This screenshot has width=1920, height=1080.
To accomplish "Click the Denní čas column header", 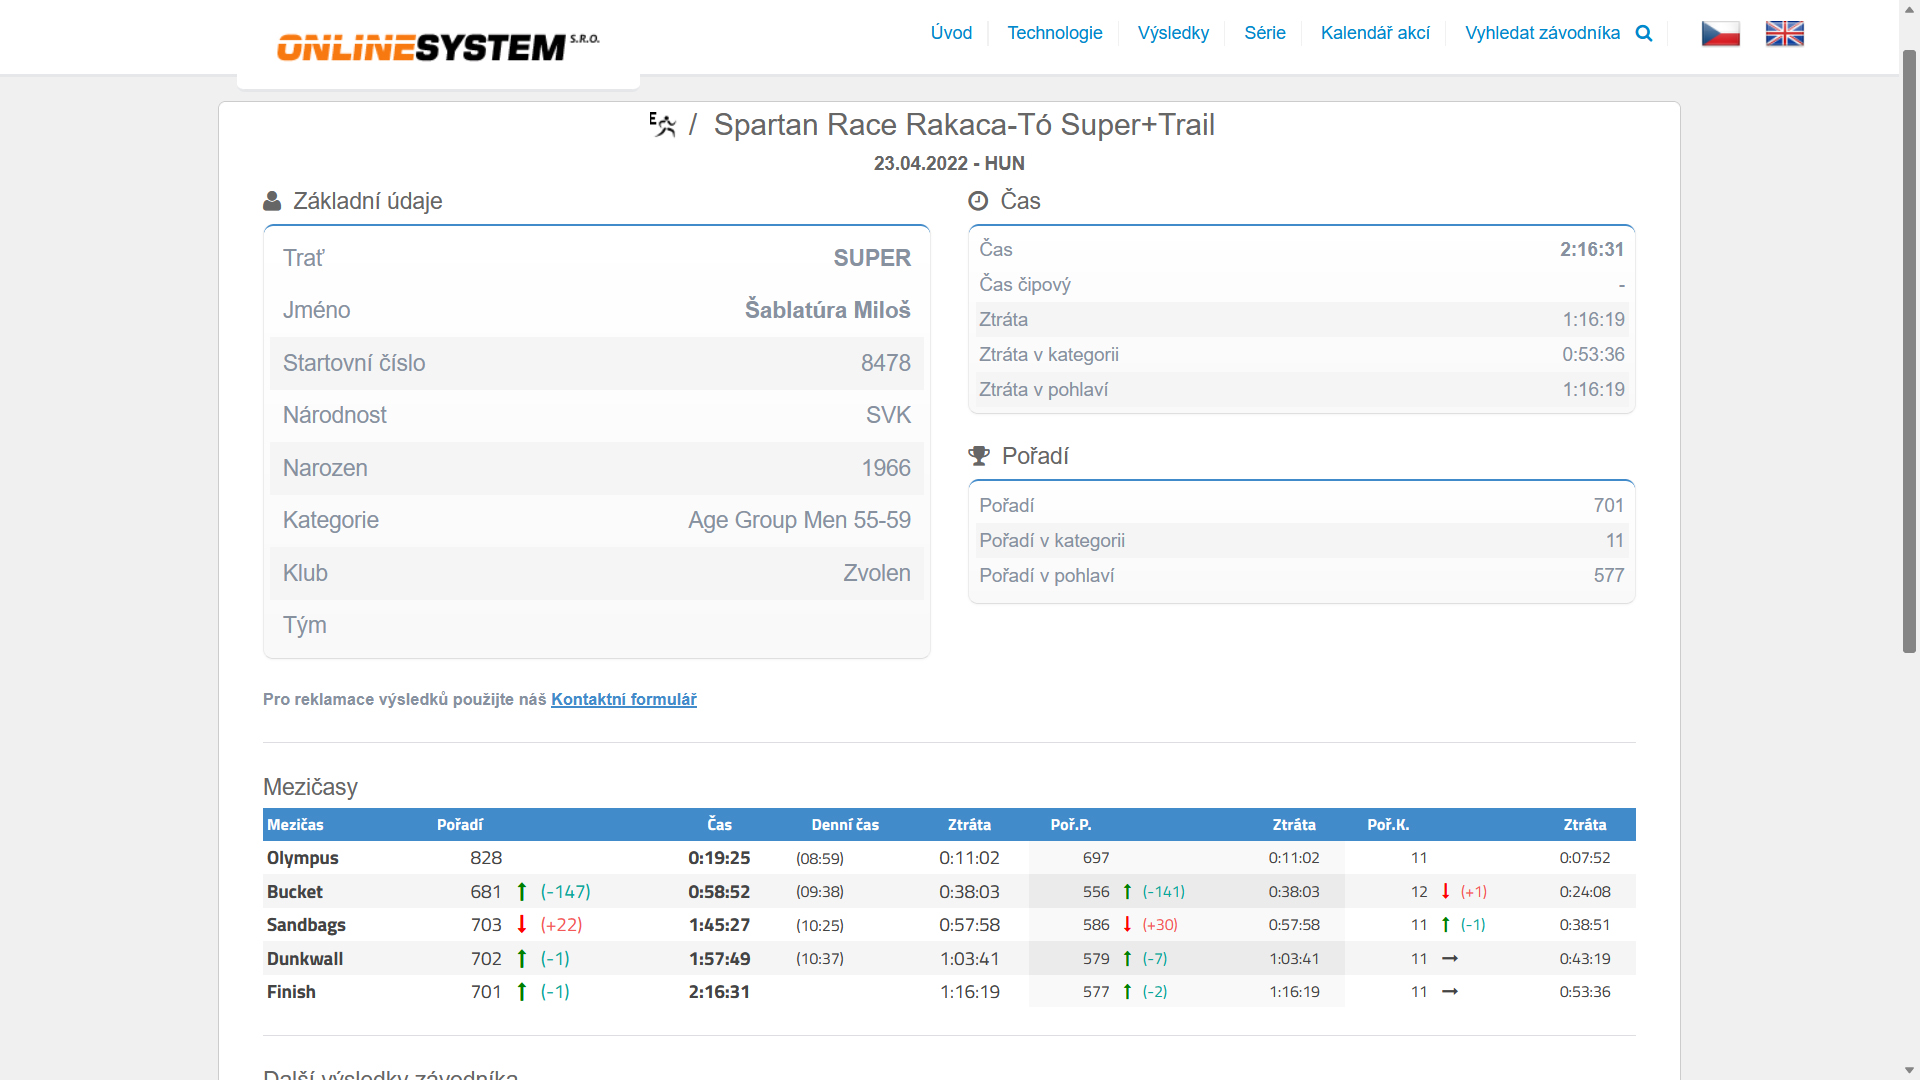I will click(845, 825).
